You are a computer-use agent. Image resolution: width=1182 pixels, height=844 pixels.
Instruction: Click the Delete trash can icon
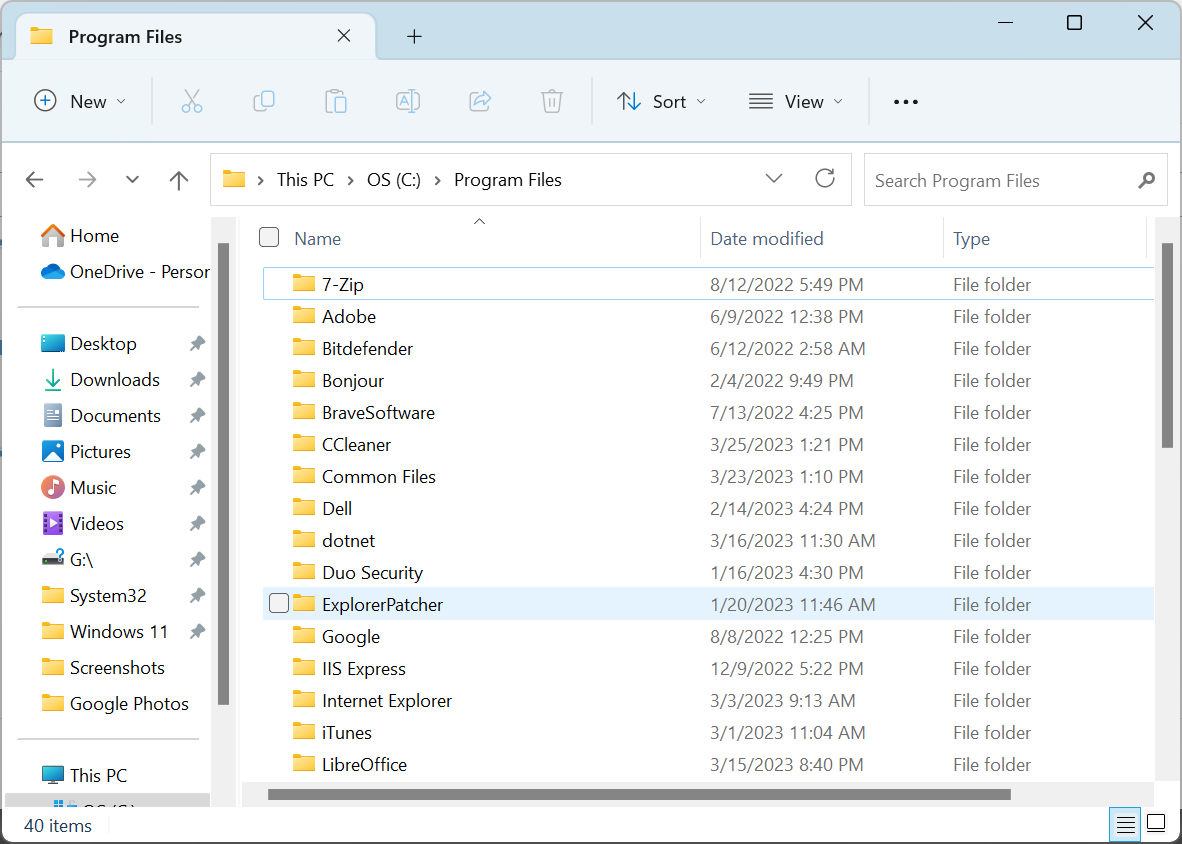tap(552, 101)
